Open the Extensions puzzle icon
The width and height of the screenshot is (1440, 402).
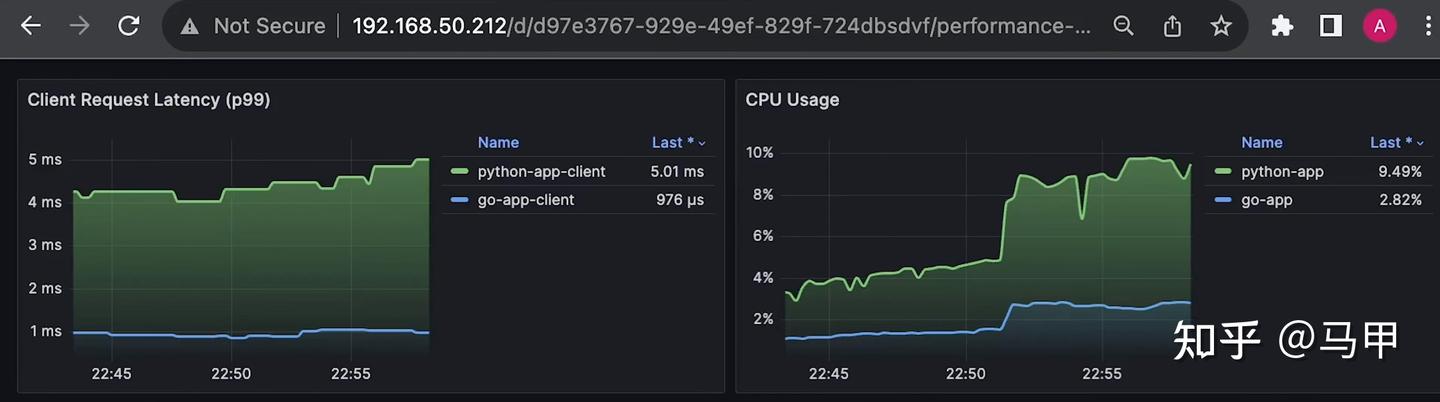(x=1282, y=26)
